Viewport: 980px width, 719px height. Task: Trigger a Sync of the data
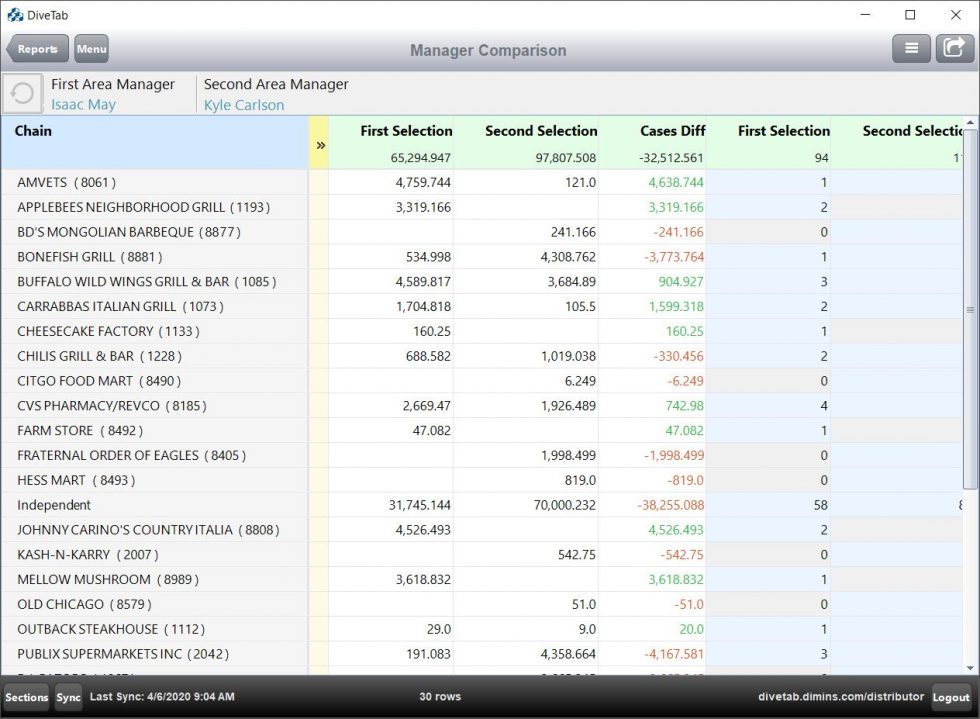tap(68, 697)
